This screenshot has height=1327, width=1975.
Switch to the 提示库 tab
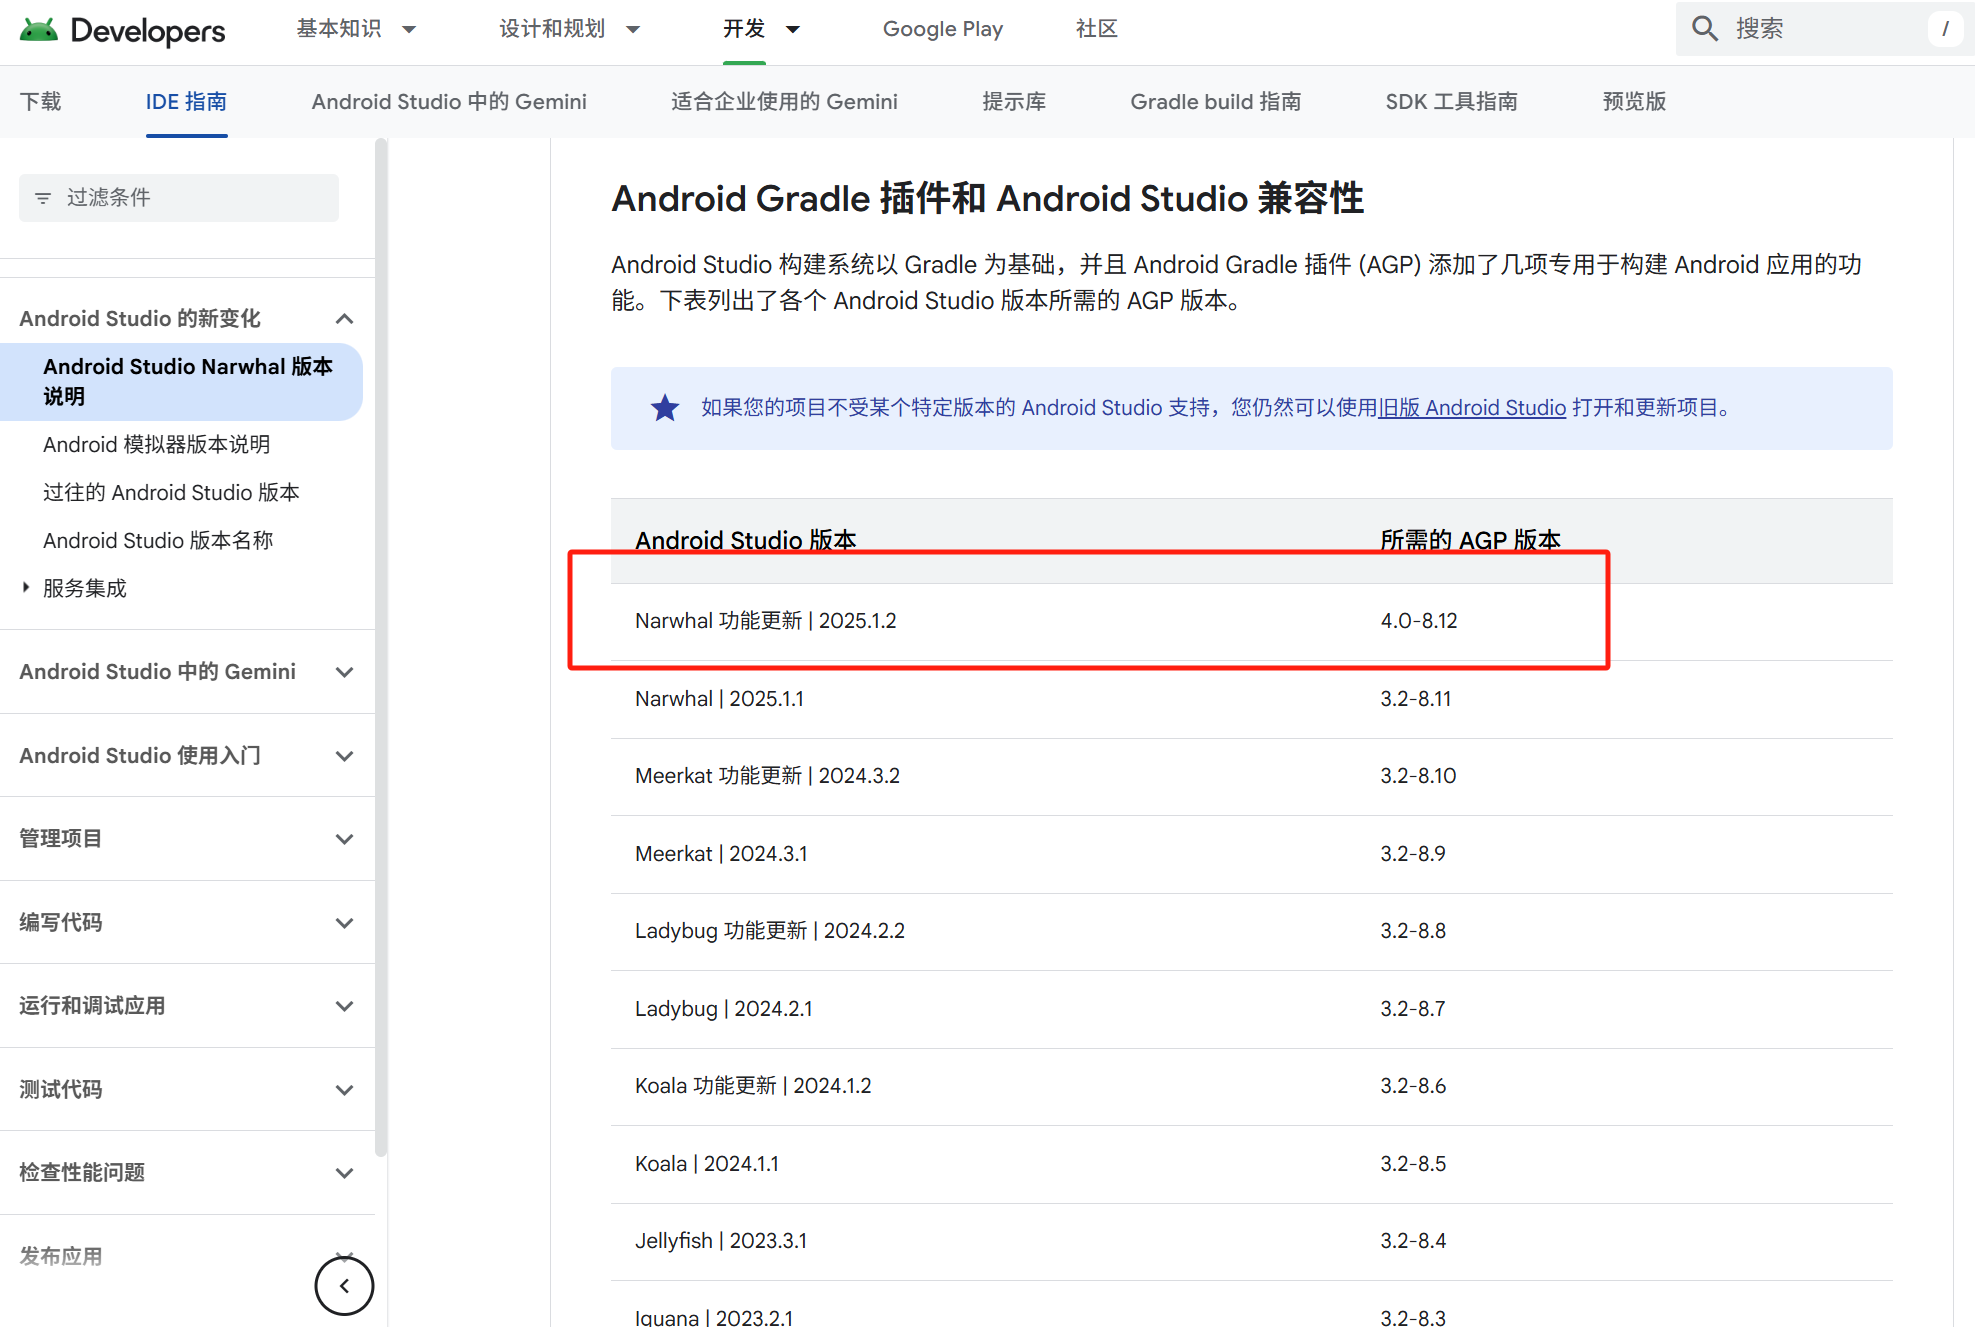pos(1014,102)
